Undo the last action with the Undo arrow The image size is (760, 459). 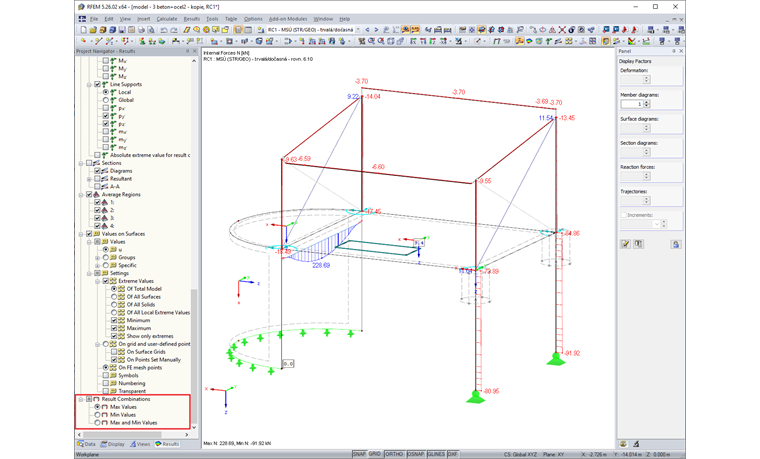pyautogui.click(x=164, y=30)
